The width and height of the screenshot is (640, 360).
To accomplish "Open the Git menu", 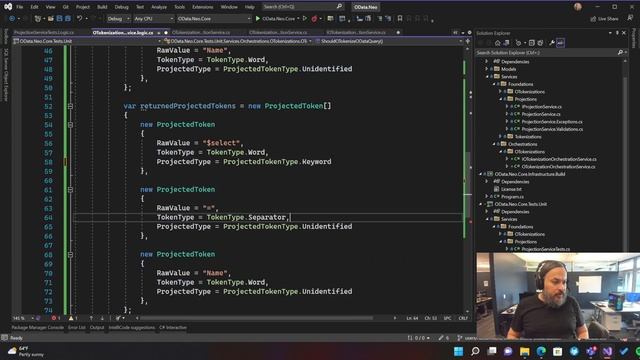I will pyautogui.click(x=66, y=7).
